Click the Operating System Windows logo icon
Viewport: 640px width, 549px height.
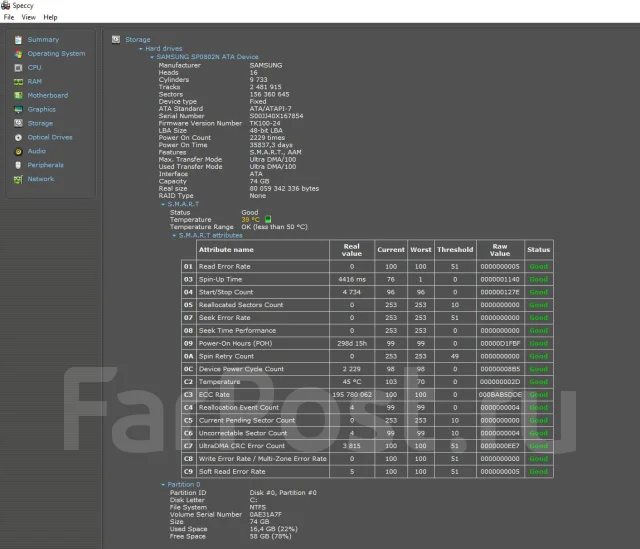tap(18, 54)
